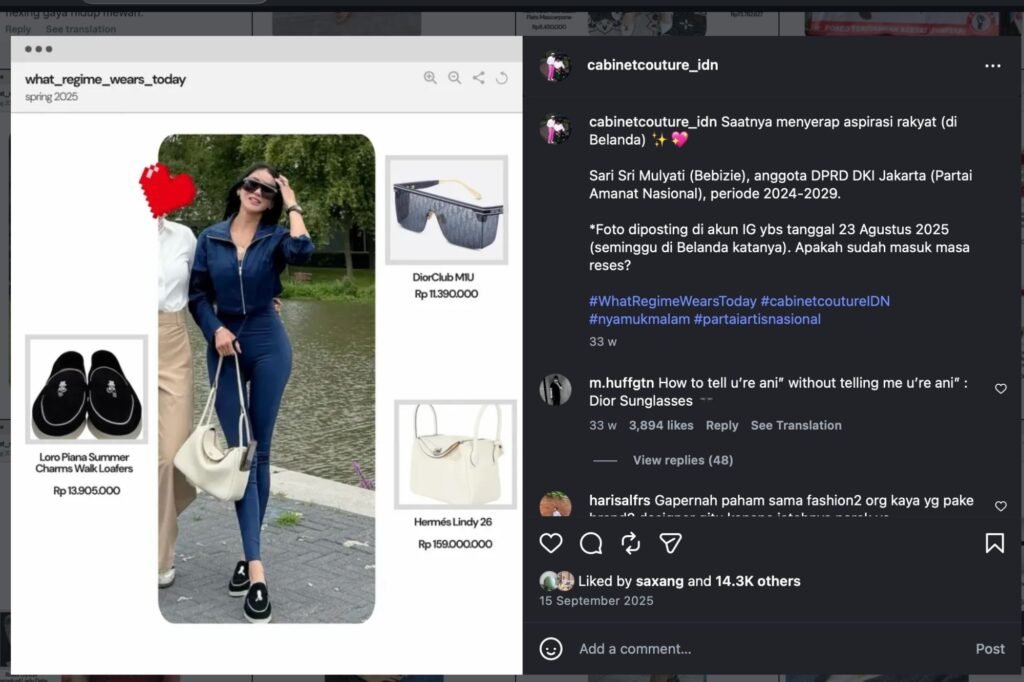Open harisalfrs username link
1024x682 pixels.
[x=619, y=500]
